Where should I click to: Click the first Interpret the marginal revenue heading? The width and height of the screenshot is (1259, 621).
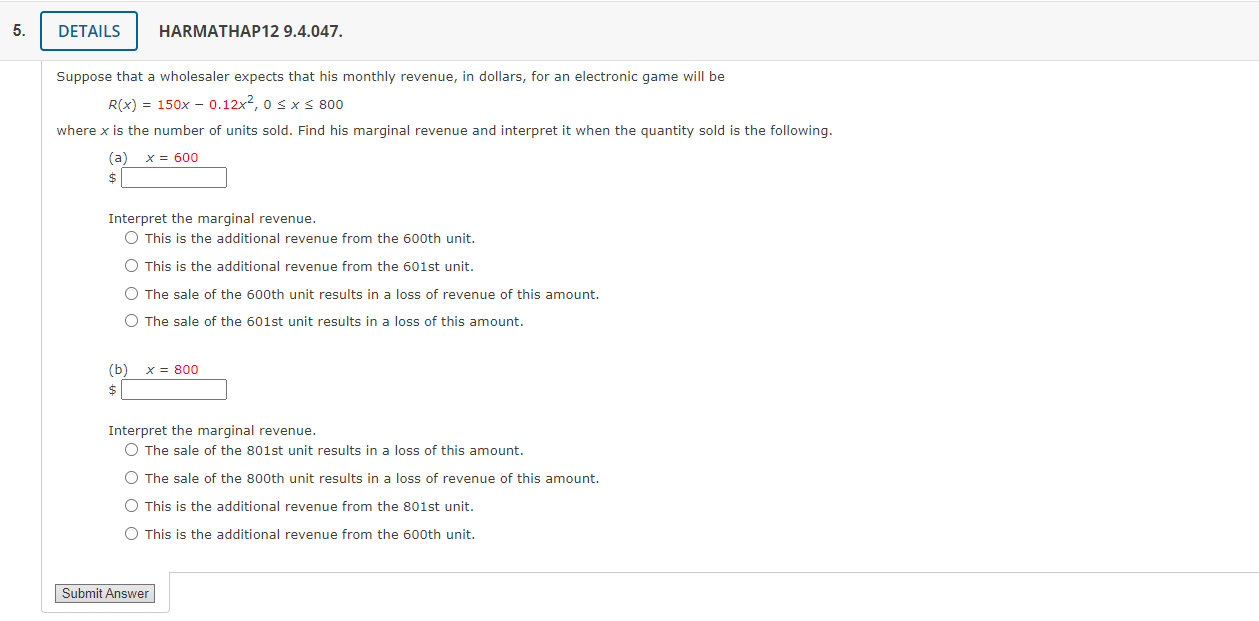210,218
